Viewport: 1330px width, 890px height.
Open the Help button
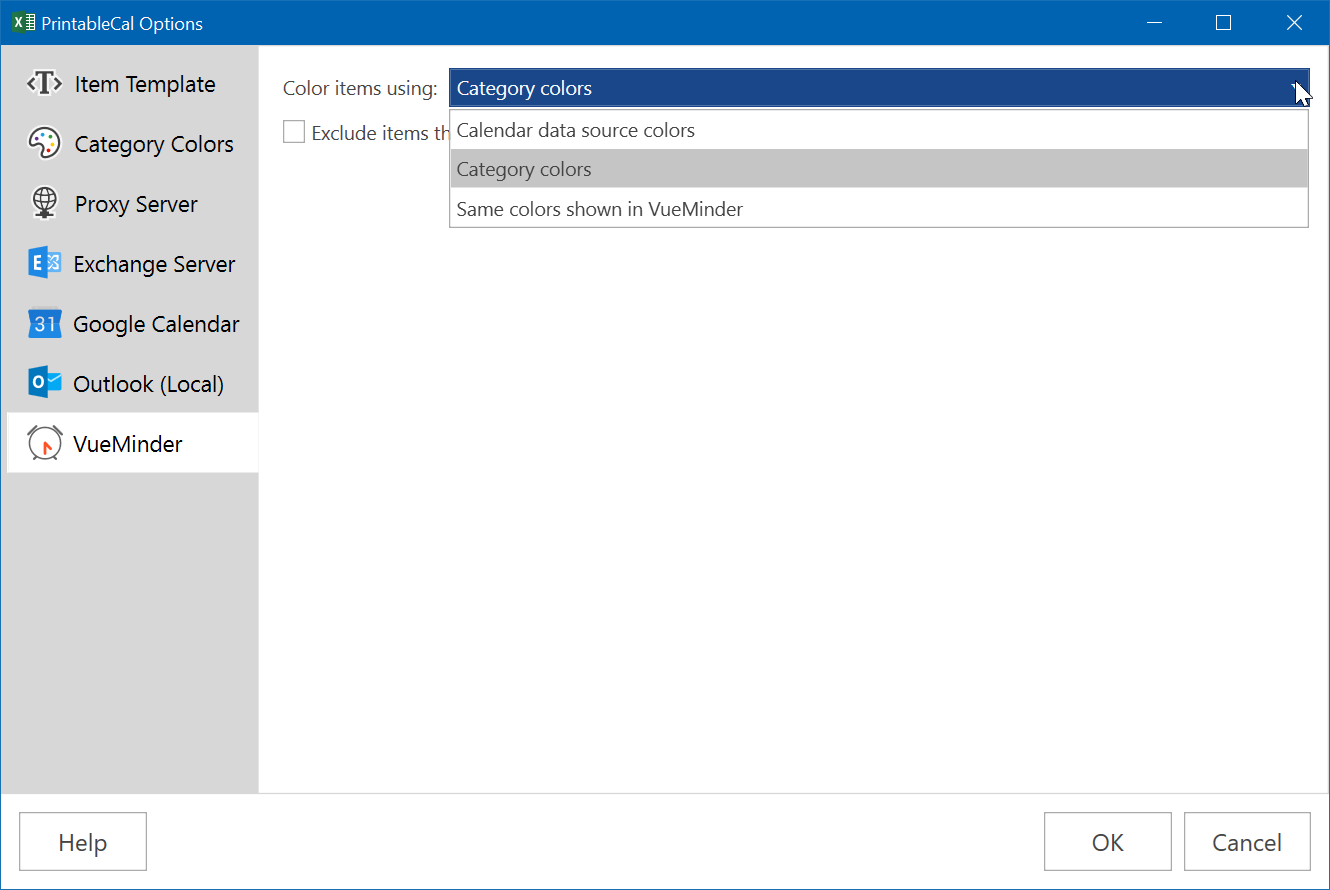tap(83, 842)
